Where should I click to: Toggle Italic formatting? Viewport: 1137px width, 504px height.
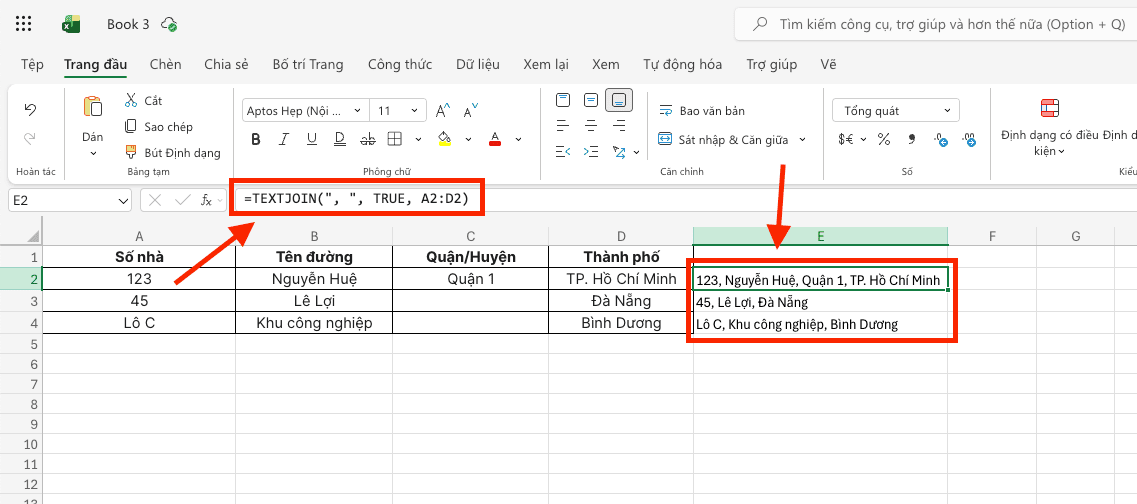pos(284,139)
